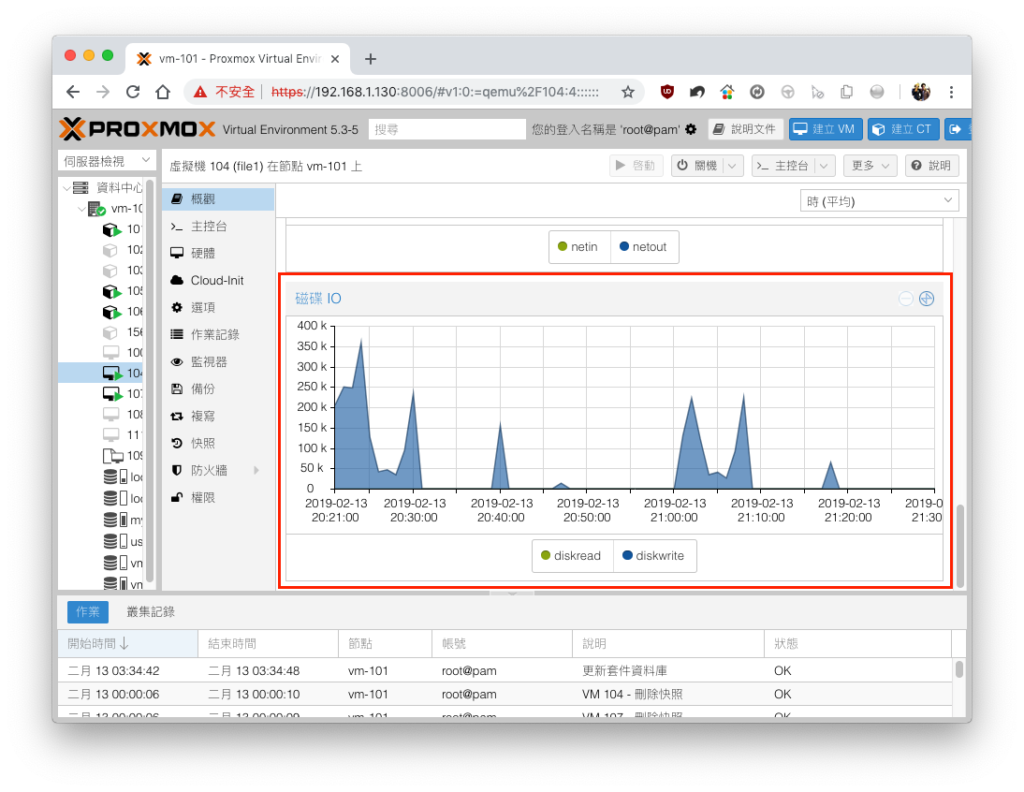Toggle the netin series in the legend
1024x792 pixels.
point(579,247)
